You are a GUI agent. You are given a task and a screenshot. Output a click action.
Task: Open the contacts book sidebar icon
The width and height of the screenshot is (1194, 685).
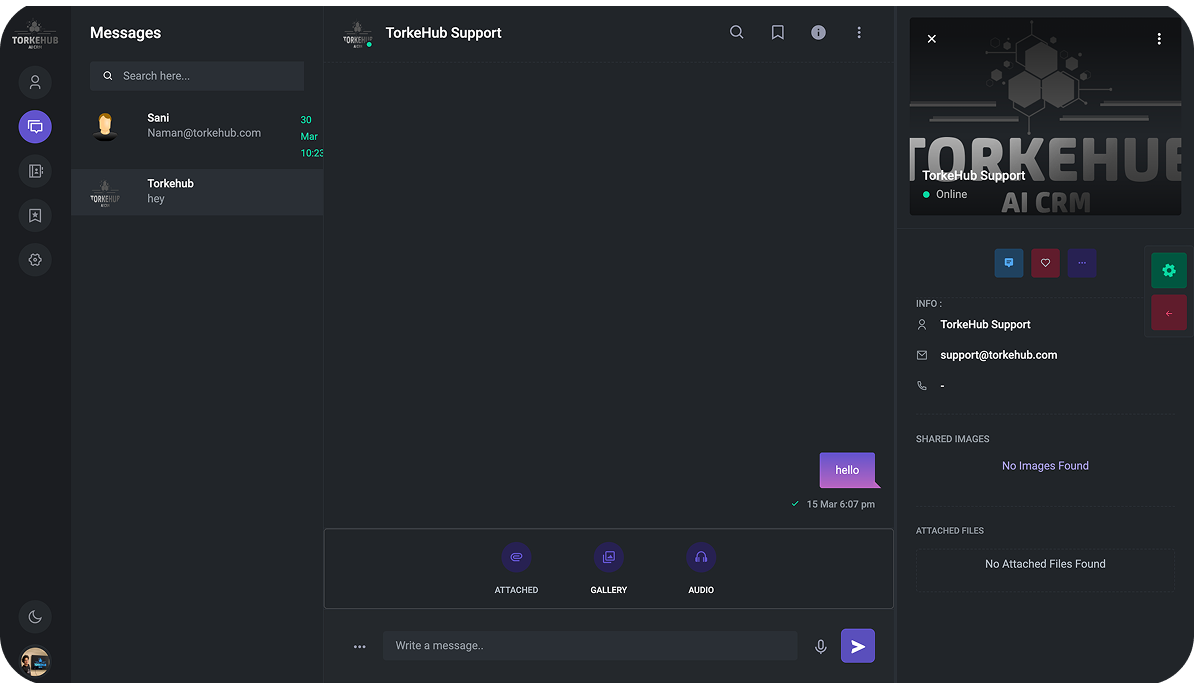coord(35,171)
